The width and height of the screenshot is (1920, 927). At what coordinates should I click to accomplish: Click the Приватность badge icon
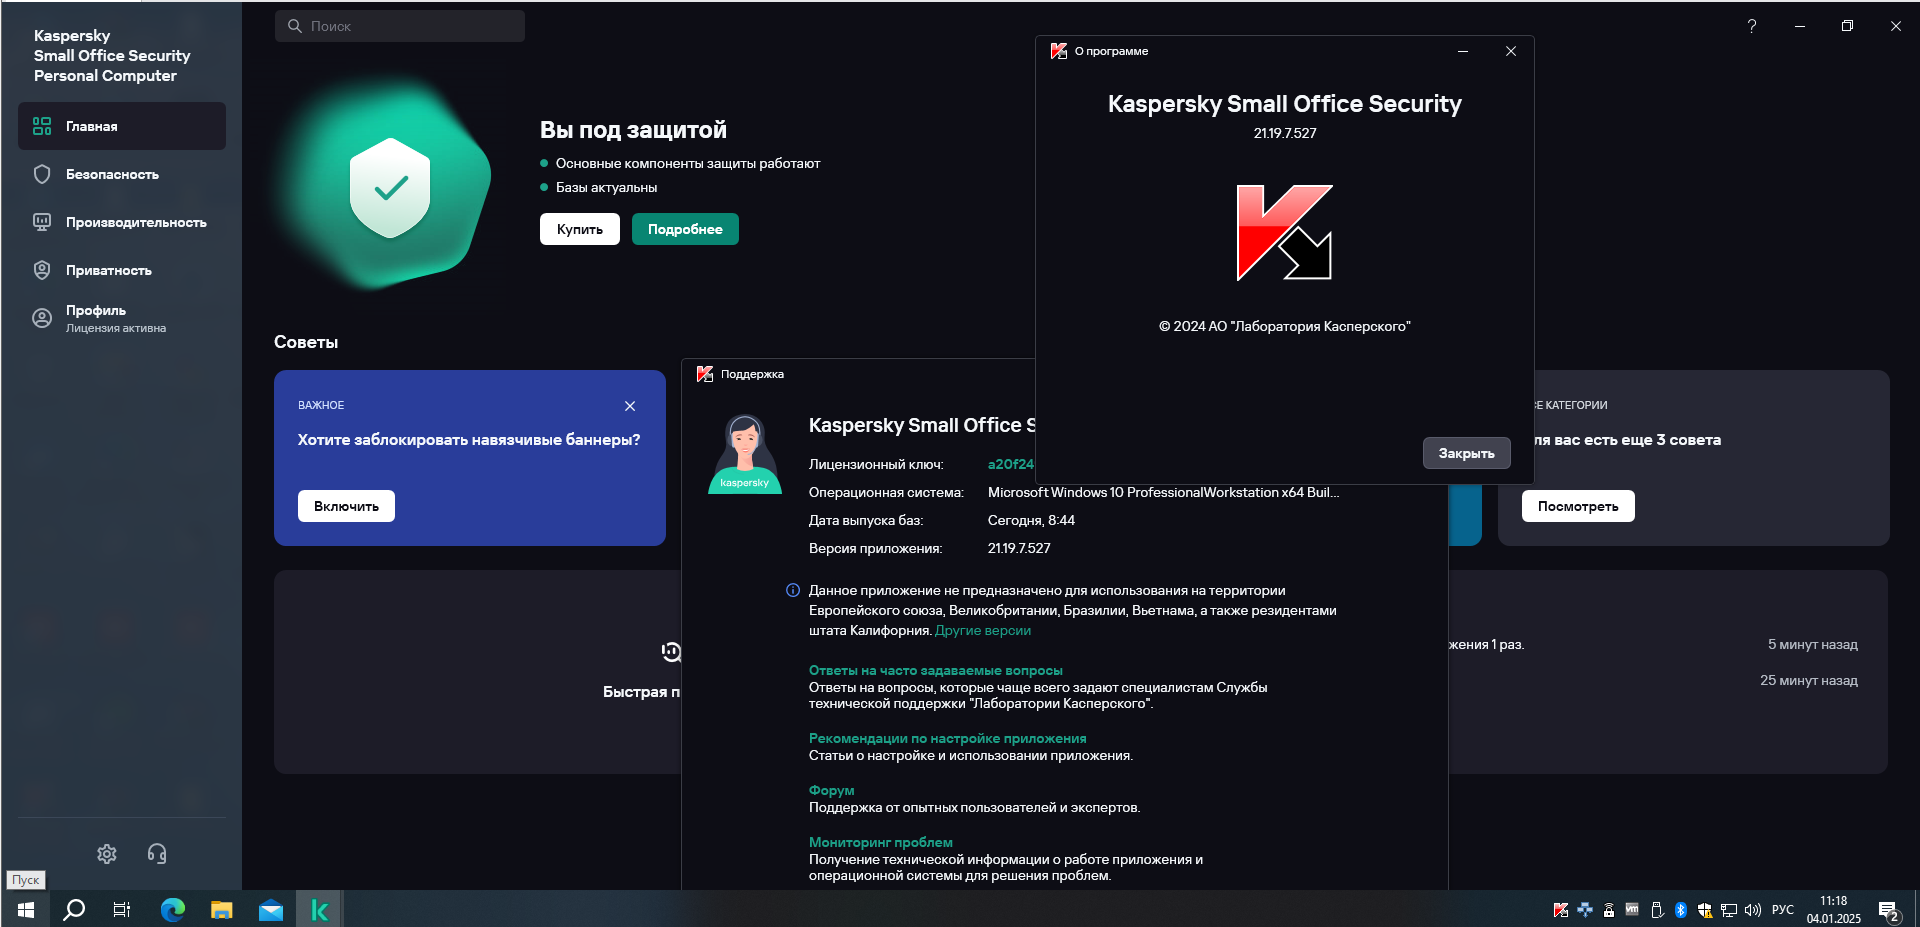(x=42, y=270)
